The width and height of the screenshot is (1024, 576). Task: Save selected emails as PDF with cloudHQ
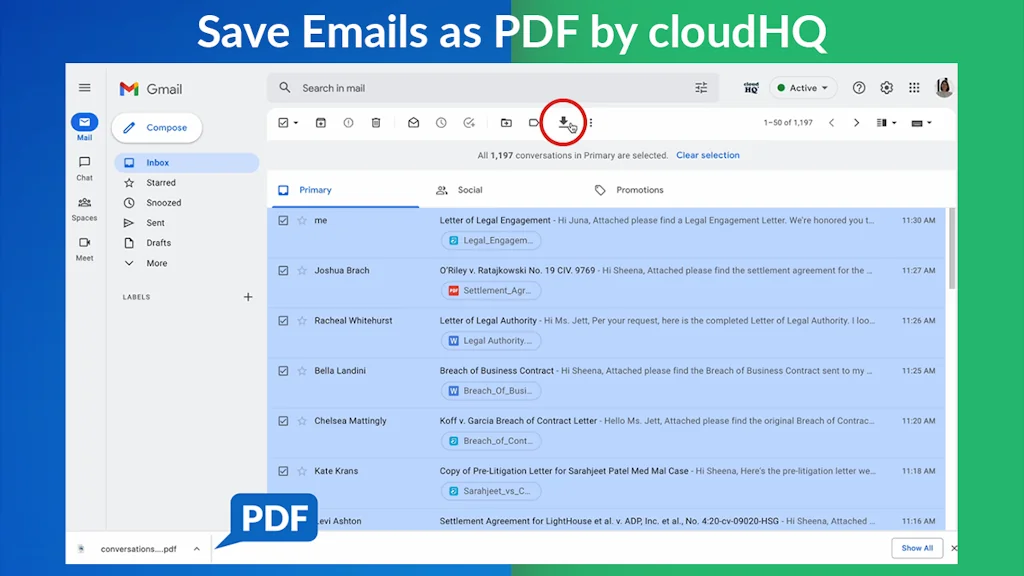pyautogui.click(x=563, y=122)
